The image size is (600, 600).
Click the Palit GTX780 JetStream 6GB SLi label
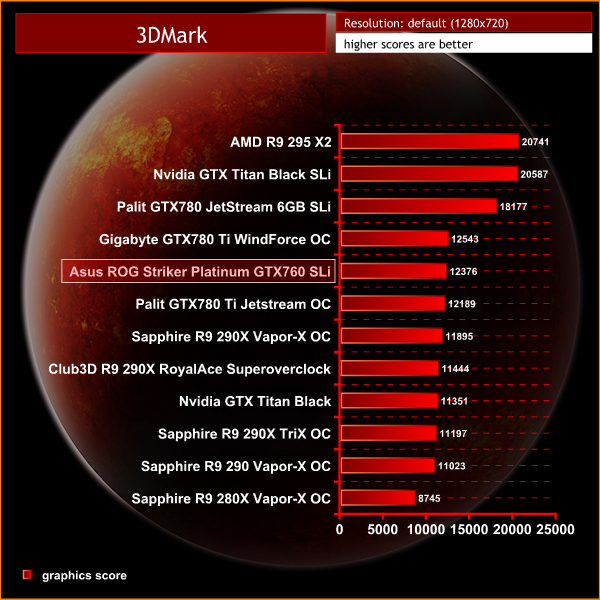pyautogui.click(x=223, y=207)
